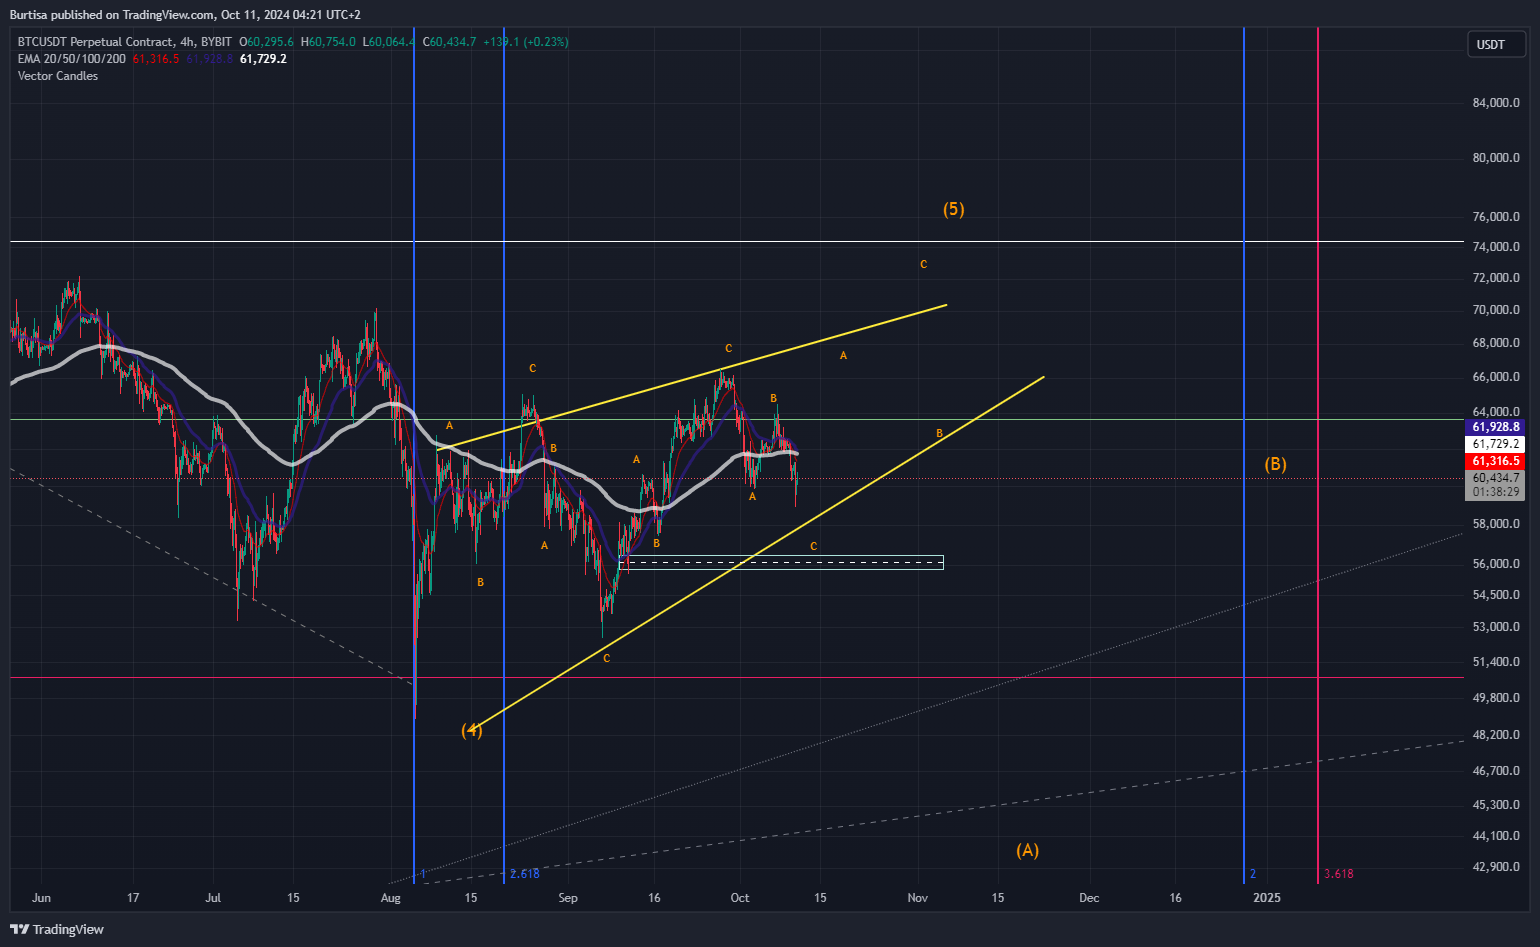Select the EMA 20/50/100/200 indicator legend

pos(72,59)
